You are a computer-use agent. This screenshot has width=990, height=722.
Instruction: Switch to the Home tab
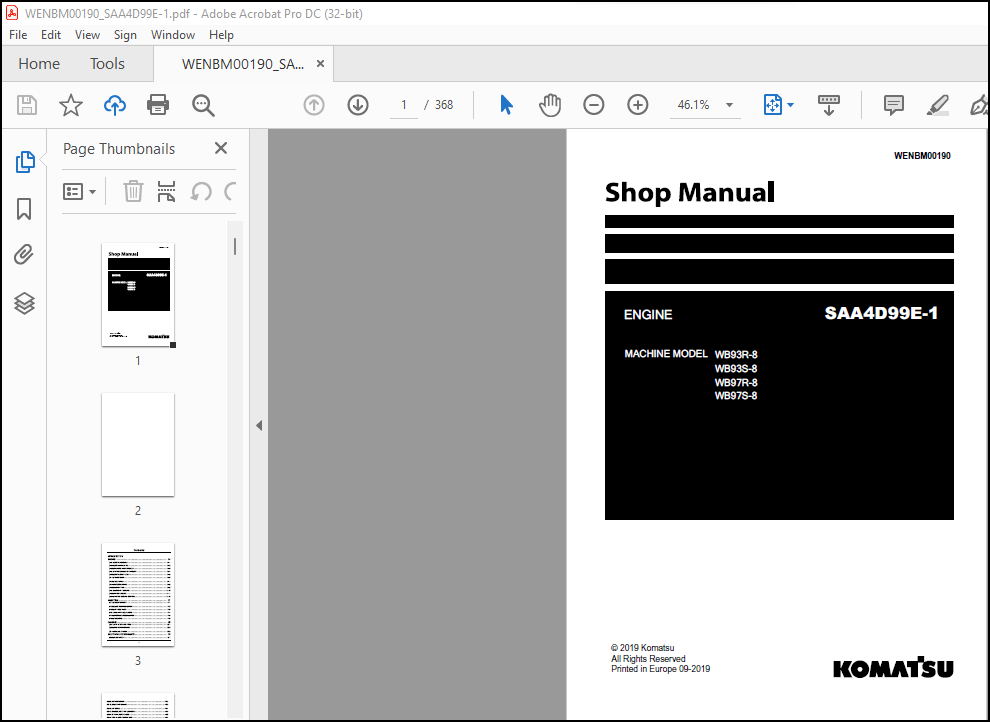39,64
